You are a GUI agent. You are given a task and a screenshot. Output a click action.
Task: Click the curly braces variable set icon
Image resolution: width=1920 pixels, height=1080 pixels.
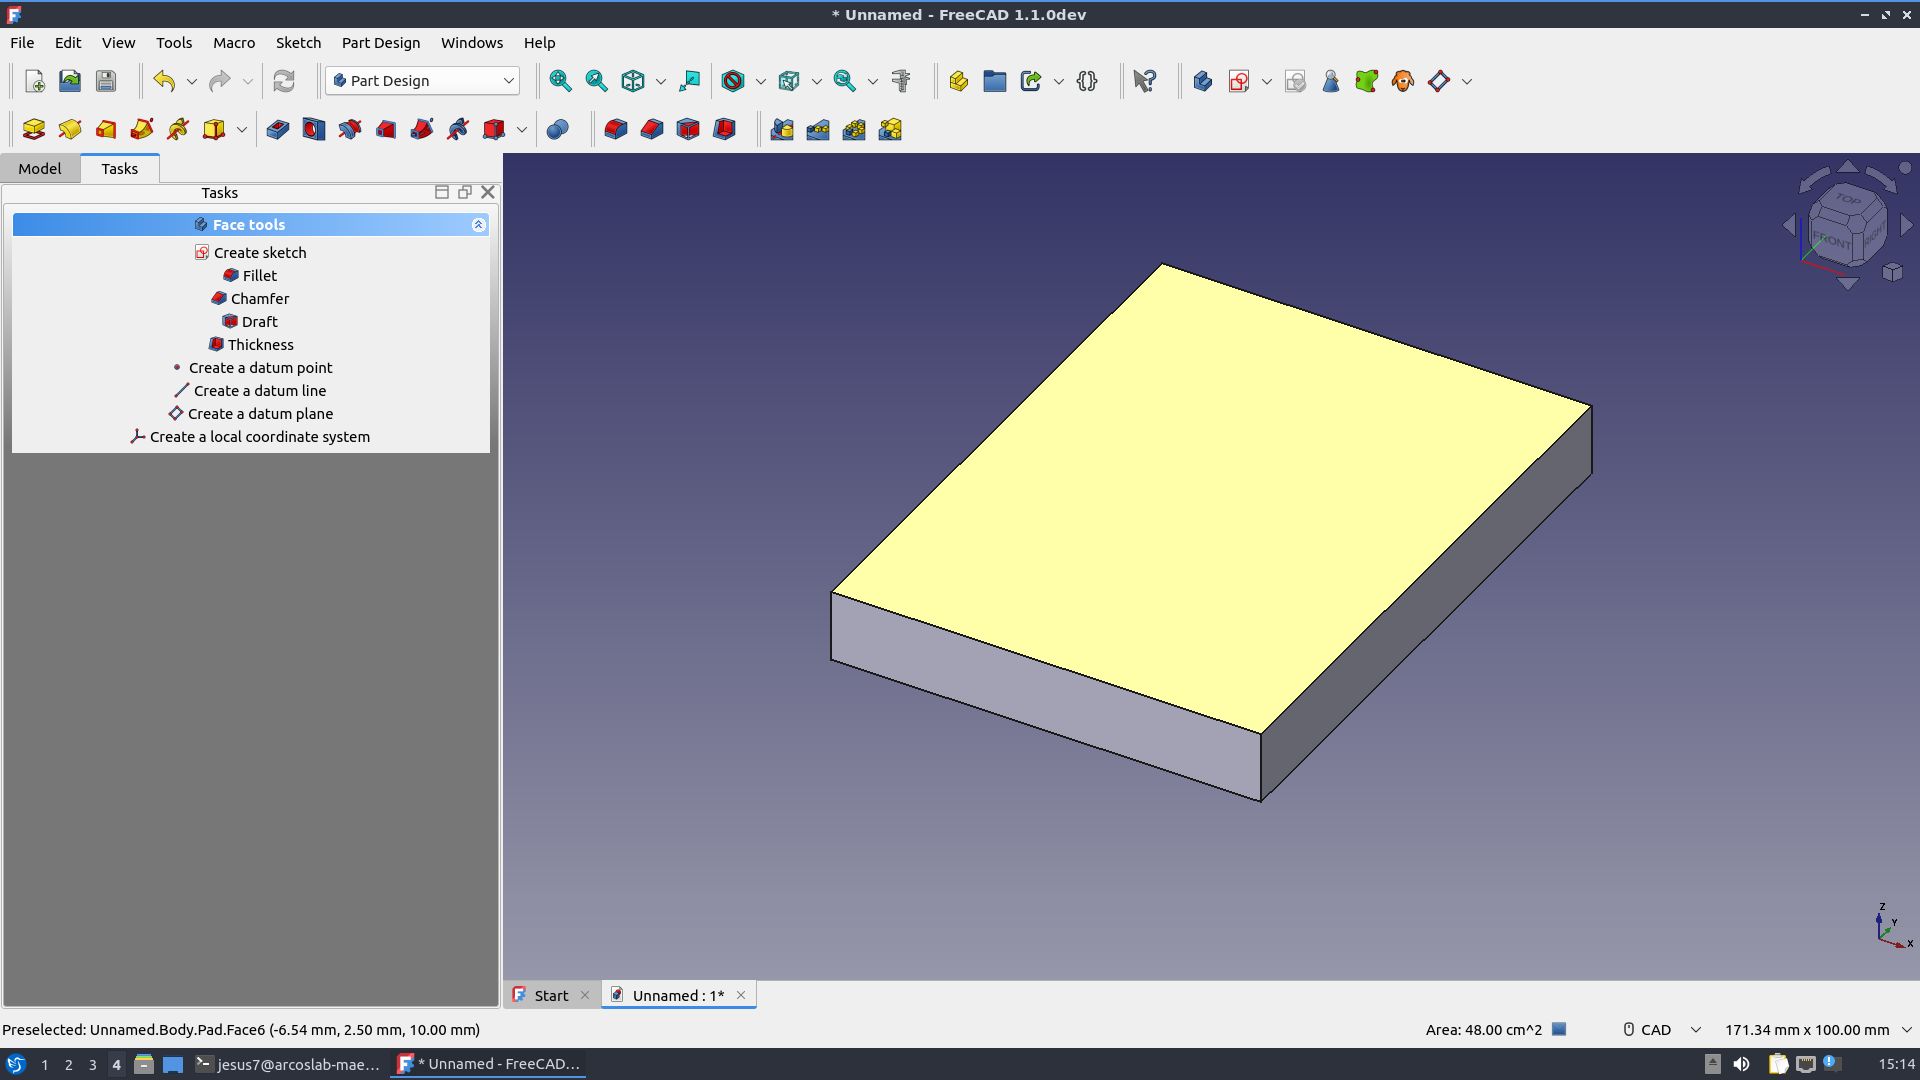1087,81
